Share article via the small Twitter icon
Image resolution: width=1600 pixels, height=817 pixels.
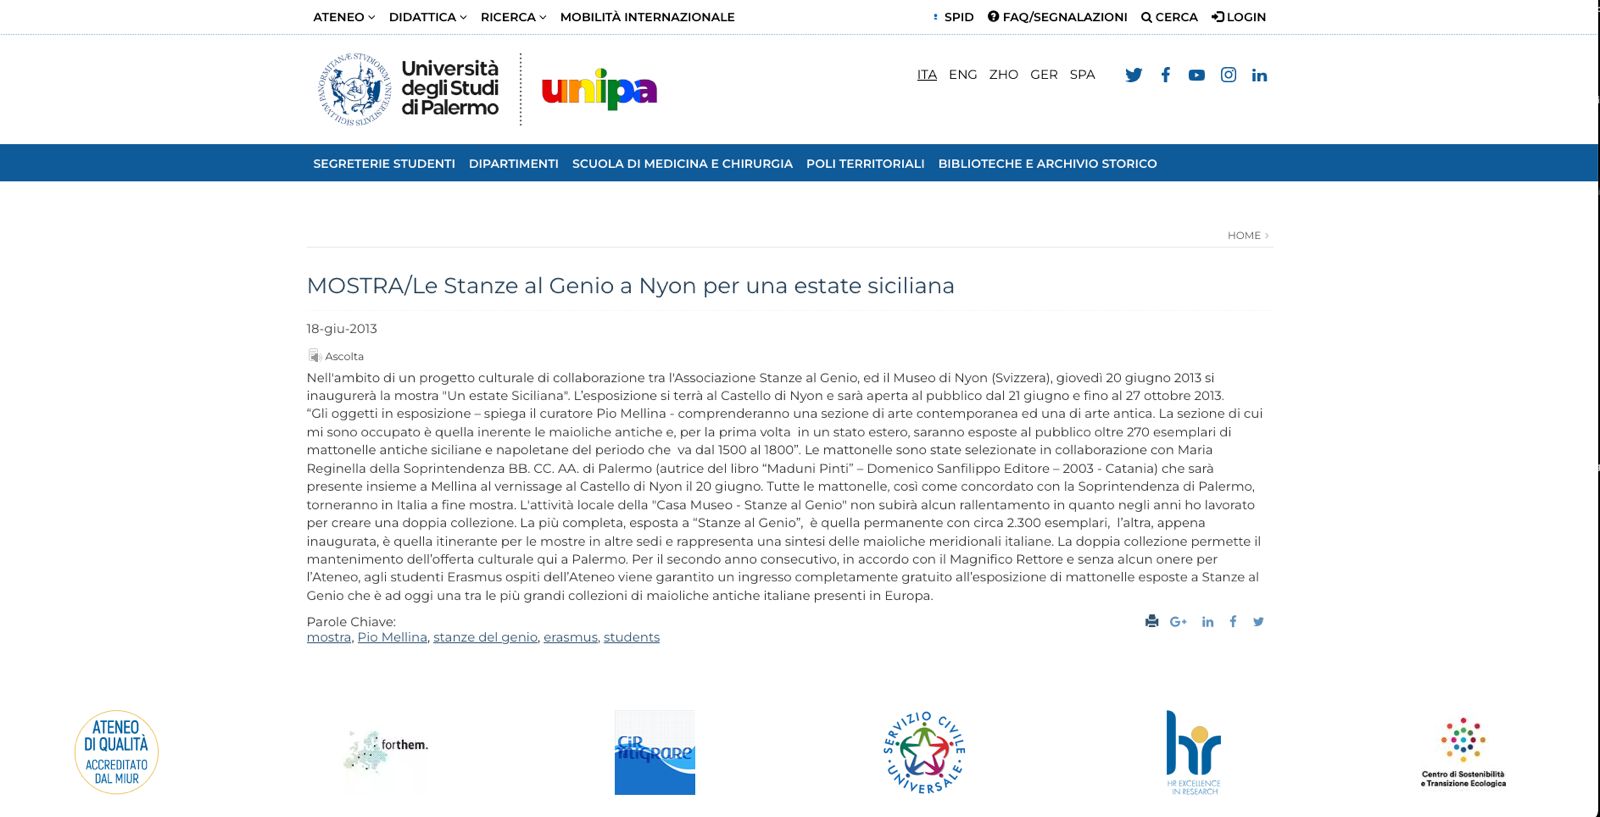click(x=1258, y=622)
